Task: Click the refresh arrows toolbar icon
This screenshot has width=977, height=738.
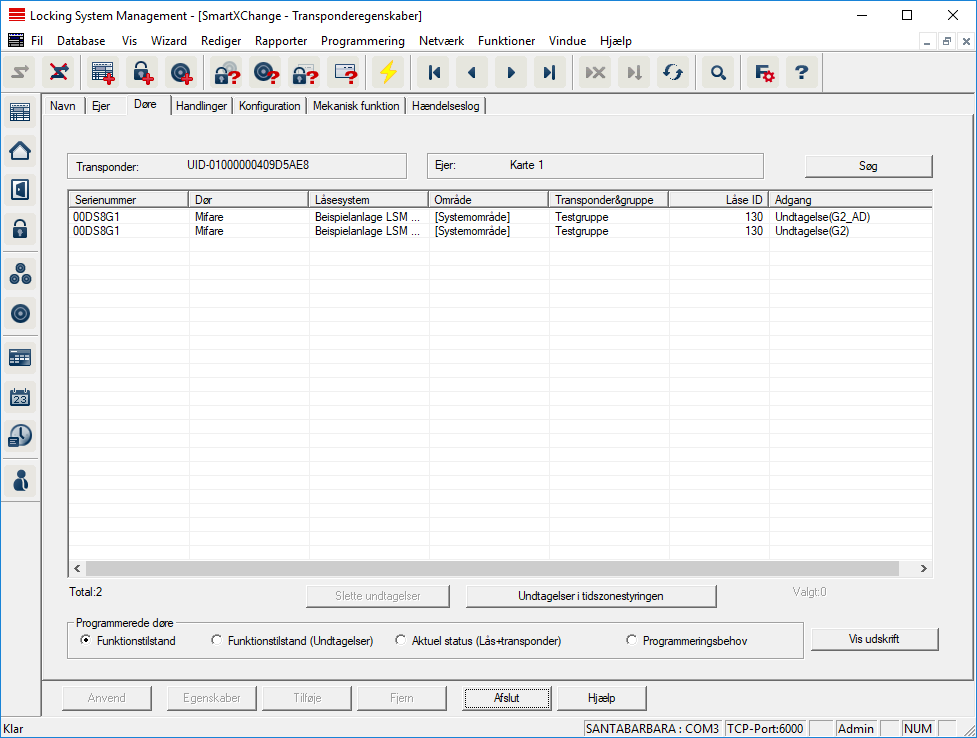Action: pos(673,72)
